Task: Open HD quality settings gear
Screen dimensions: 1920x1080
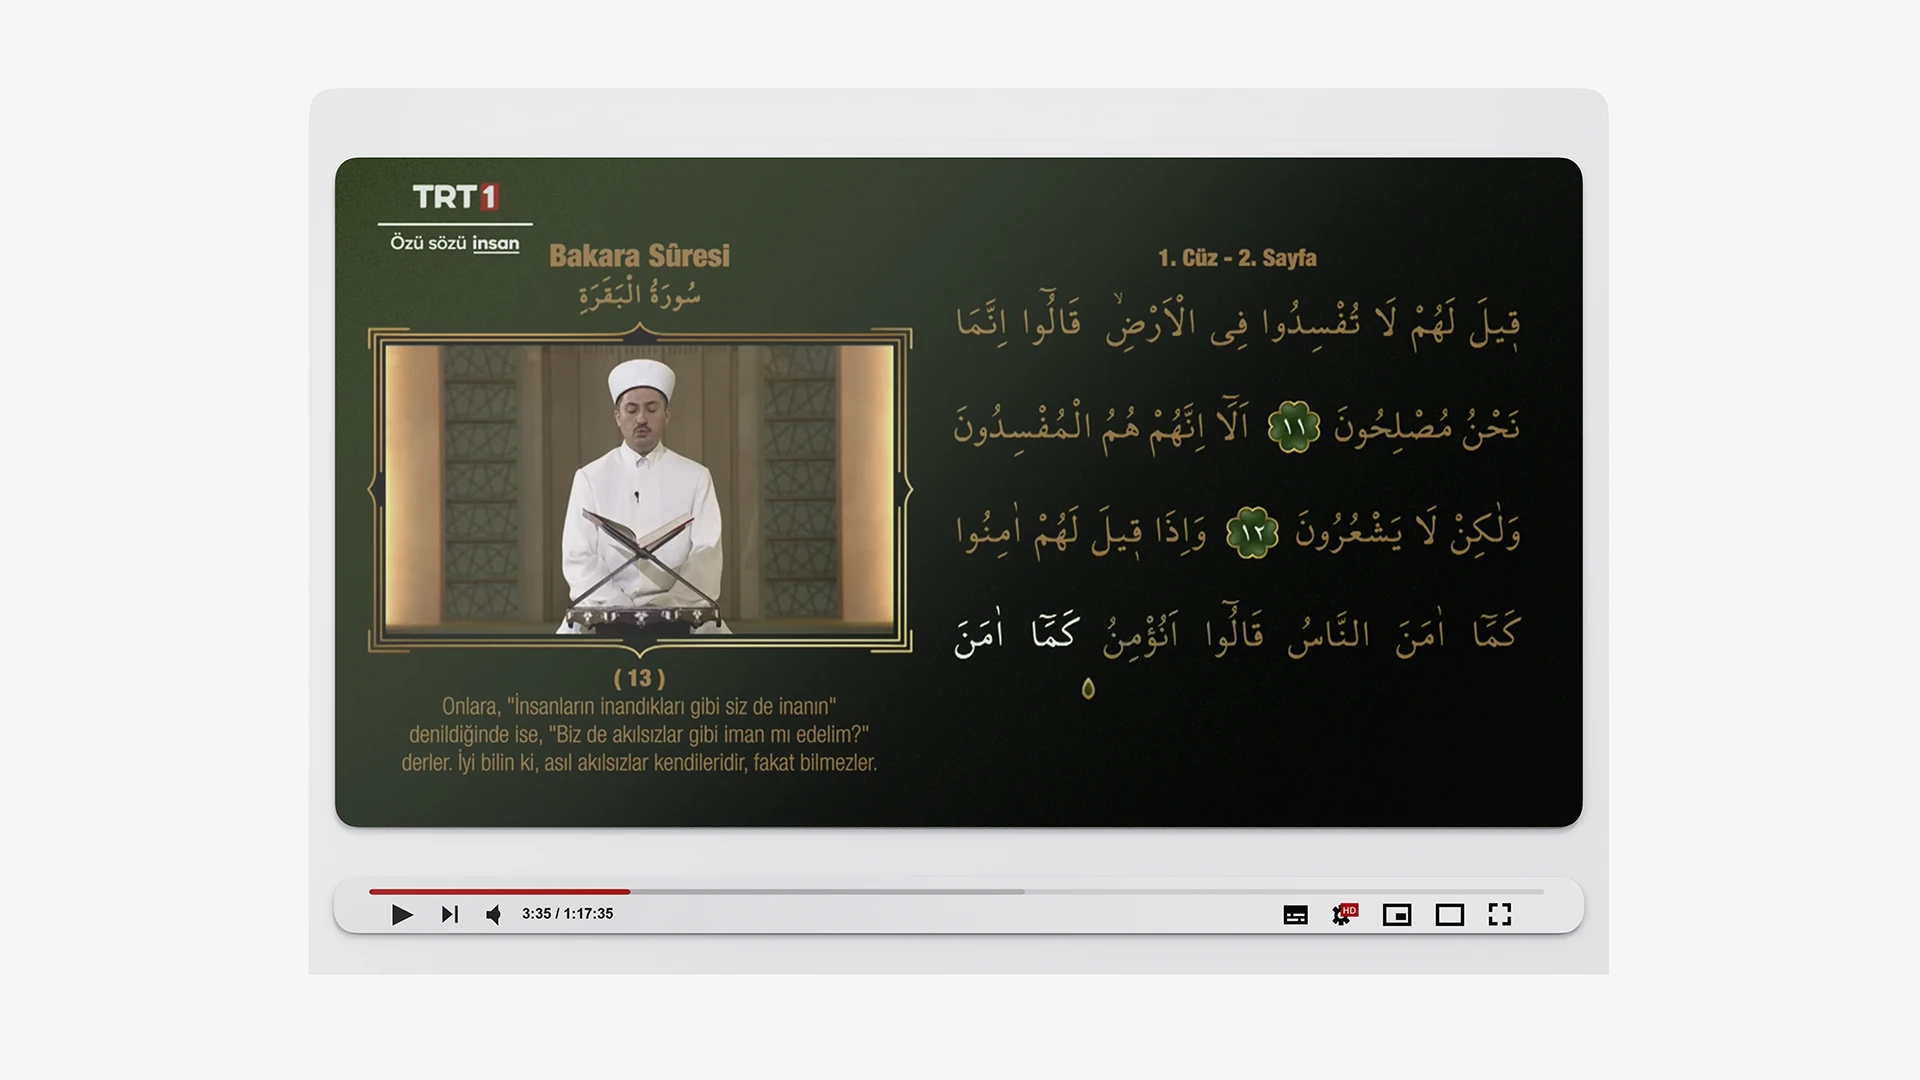Action: (x=1344, y=914)
